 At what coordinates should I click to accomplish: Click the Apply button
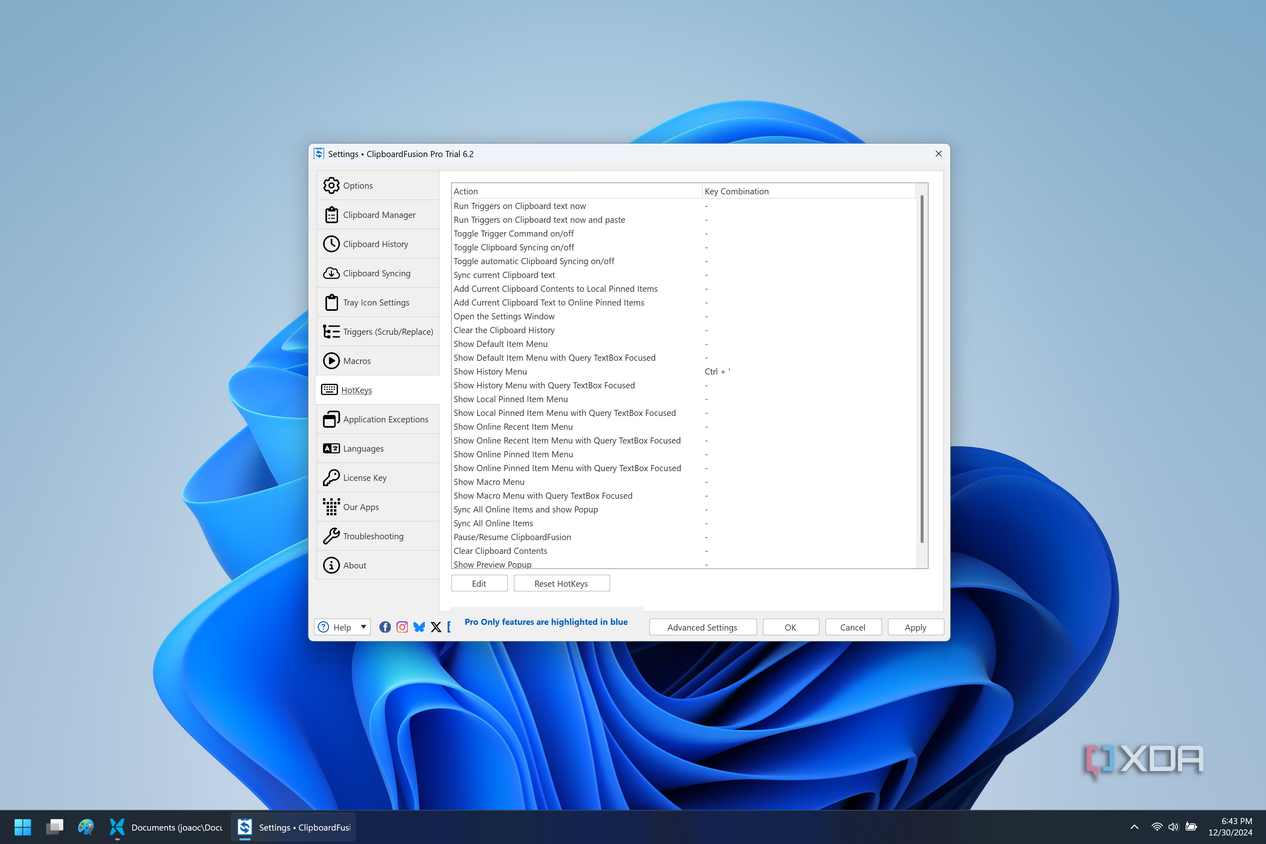point(915,627)
